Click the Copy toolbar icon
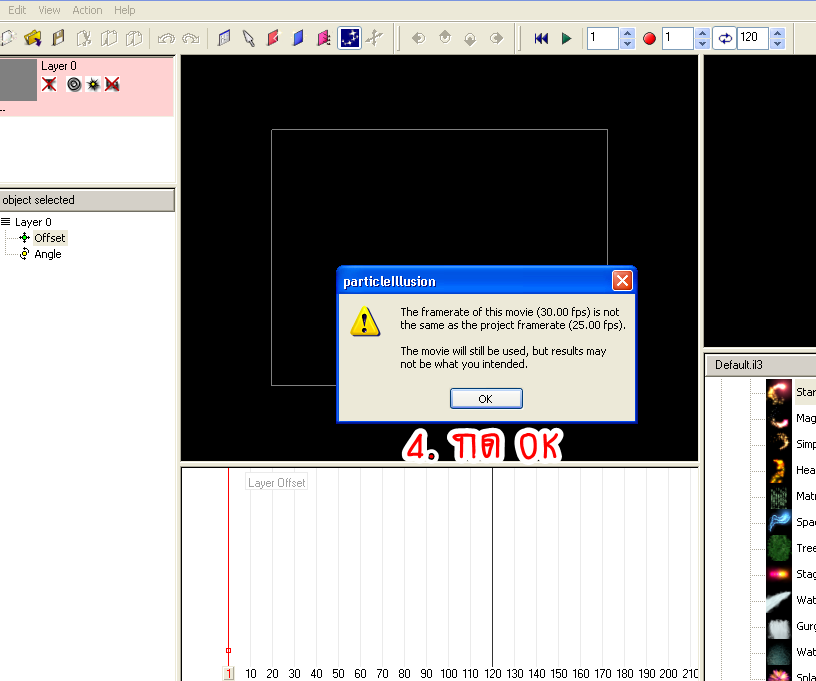Image resolution: width=816 pixels, height=681 pixels. point(109,38)
